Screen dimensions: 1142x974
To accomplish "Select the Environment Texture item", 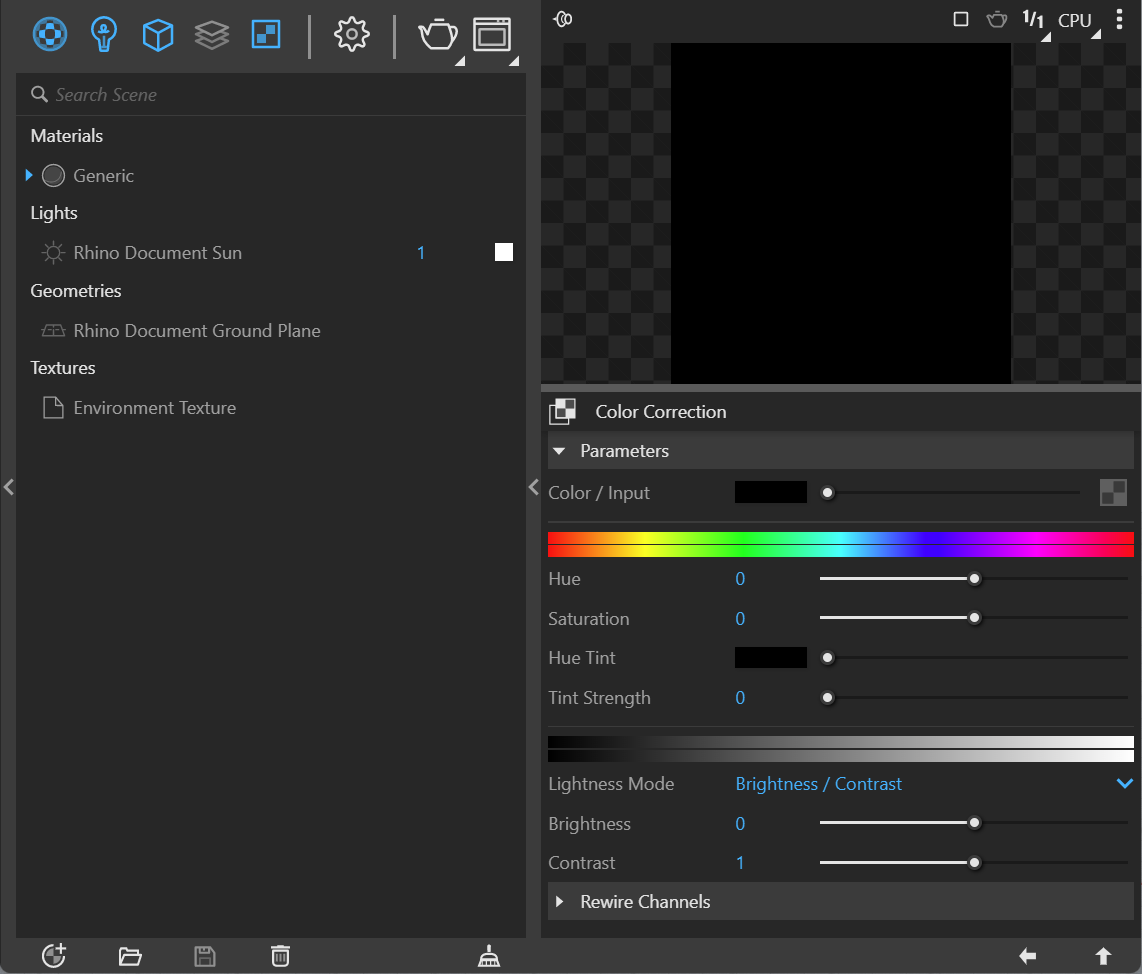I will (x=154, y=408).
